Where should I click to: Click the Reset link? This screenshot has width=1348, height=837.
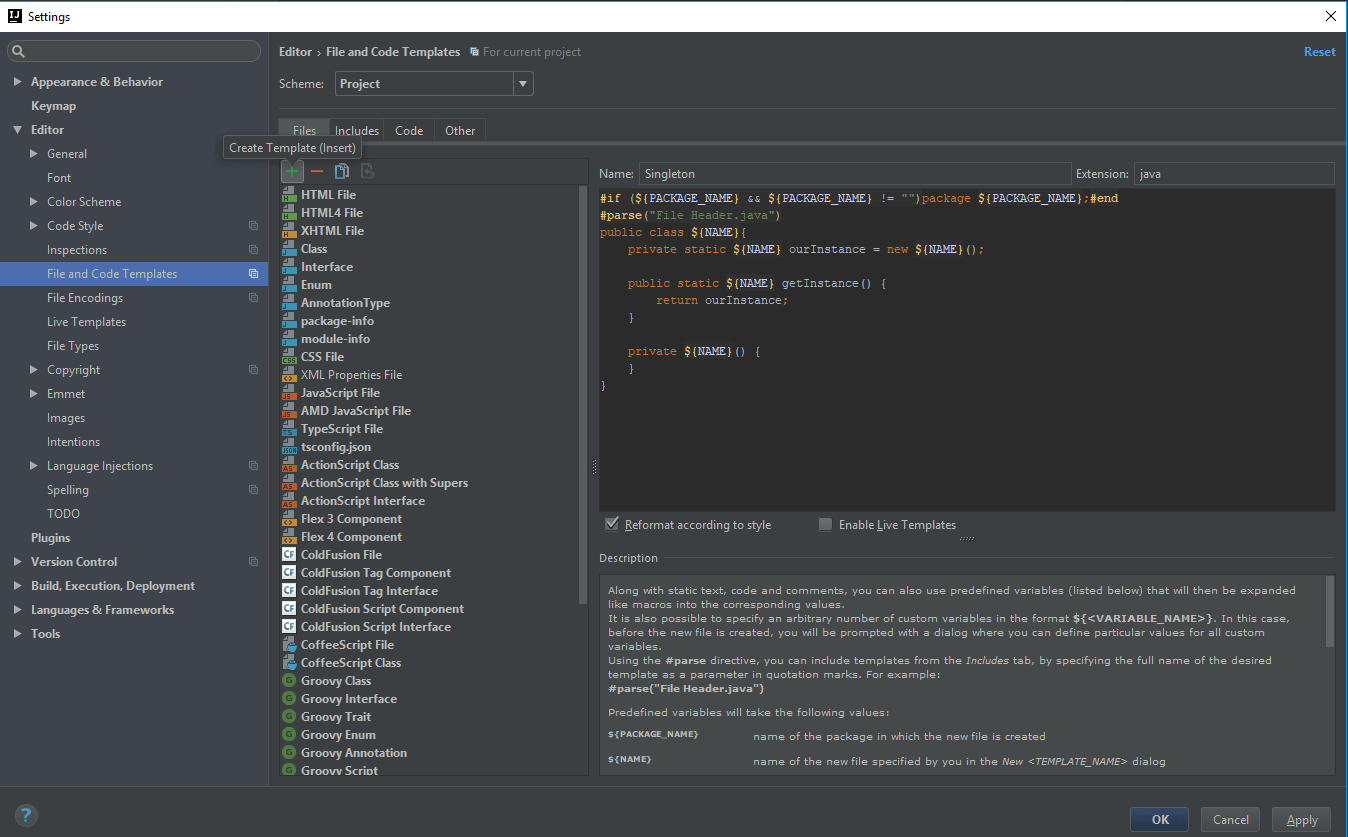(1319, 52)
